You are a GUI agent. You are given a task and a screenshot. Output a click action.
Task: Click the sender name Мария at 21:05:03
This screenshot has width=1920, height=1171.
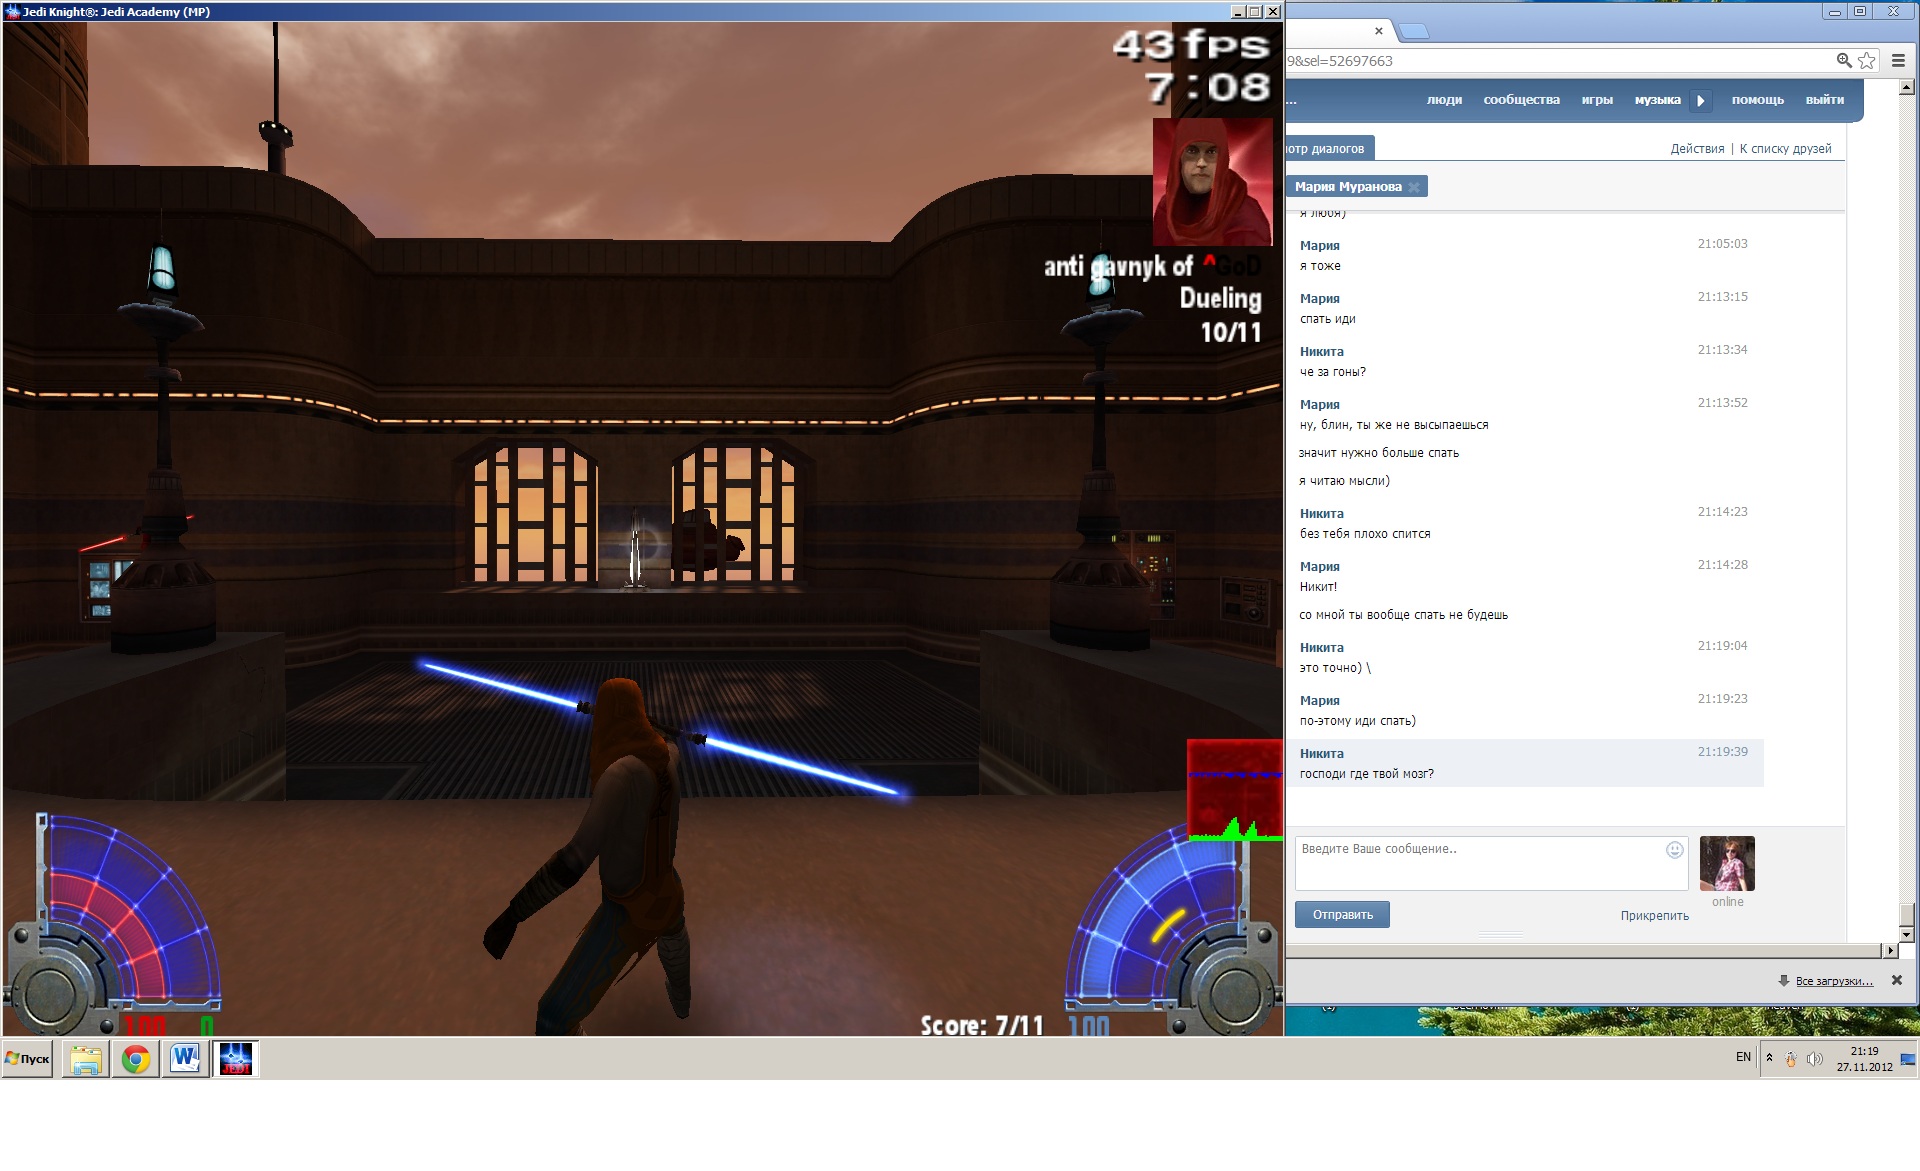pos(1319,246)
